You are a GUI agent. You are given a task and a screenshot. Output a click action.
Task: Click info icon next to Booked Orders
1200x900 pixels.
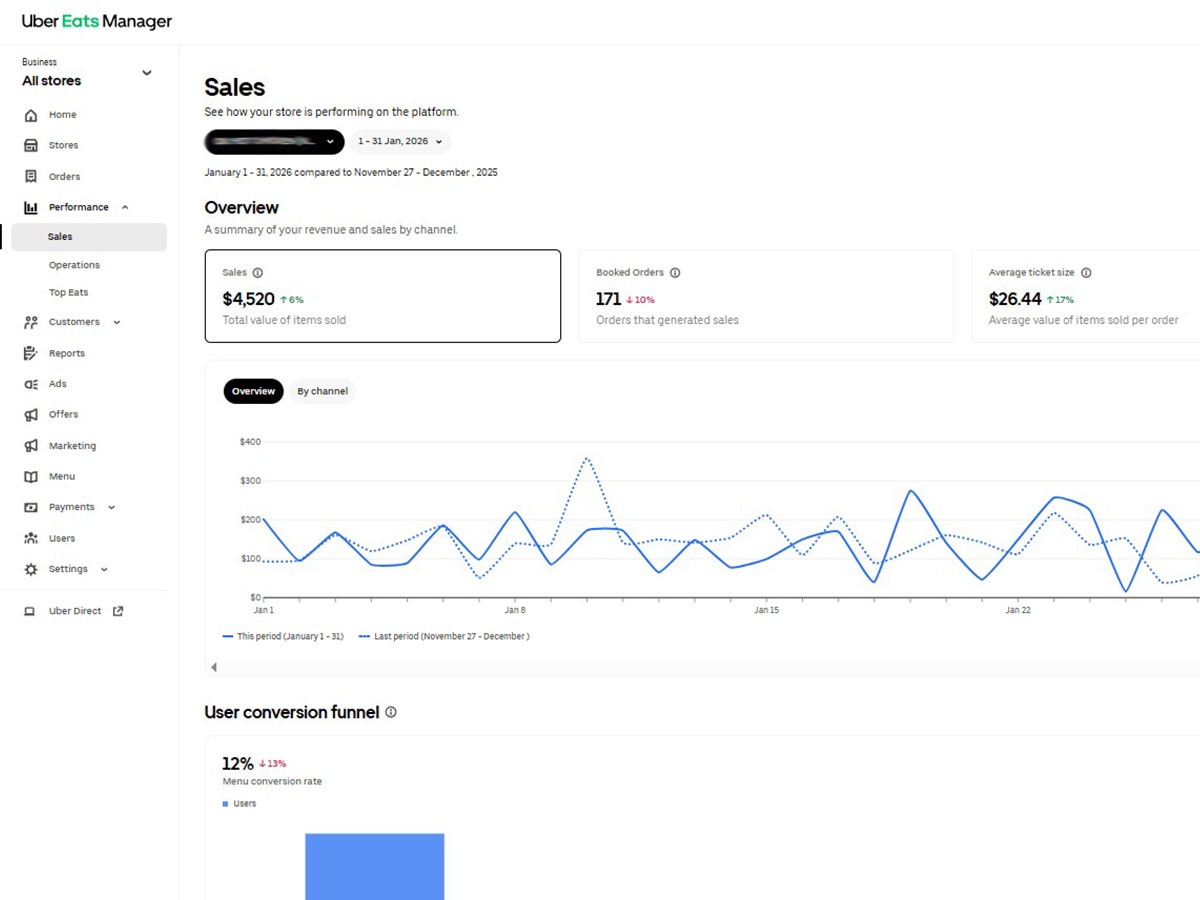[x=675, y=273]
